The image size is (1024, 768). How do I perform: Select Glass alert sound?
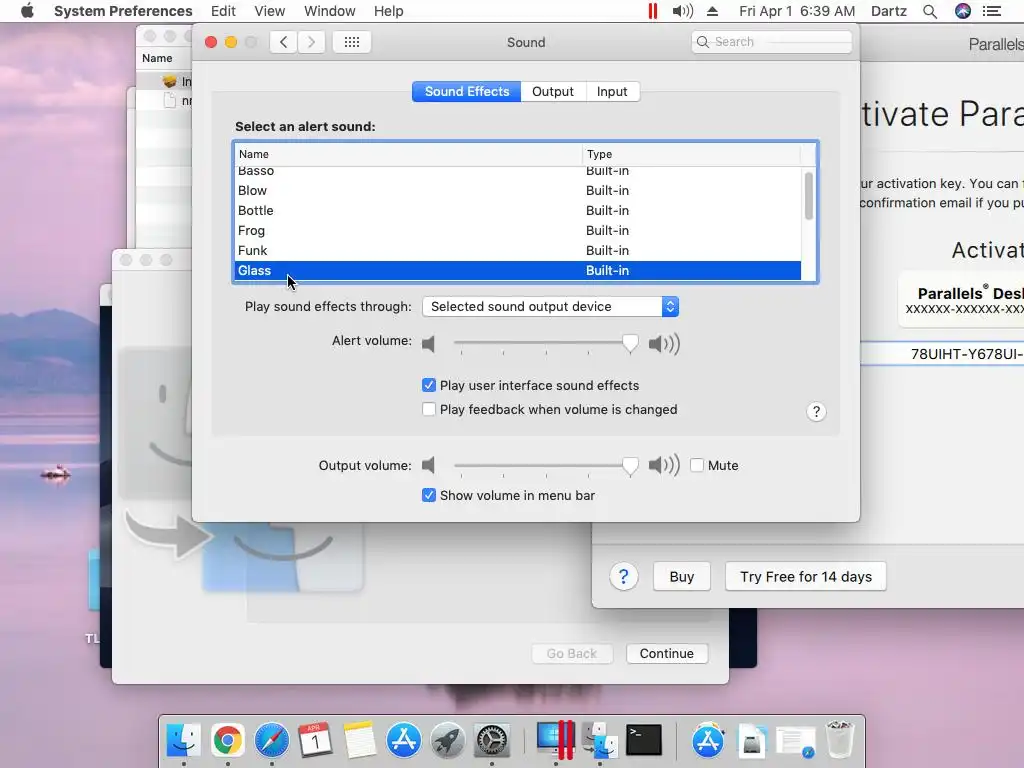click(517, 270)
